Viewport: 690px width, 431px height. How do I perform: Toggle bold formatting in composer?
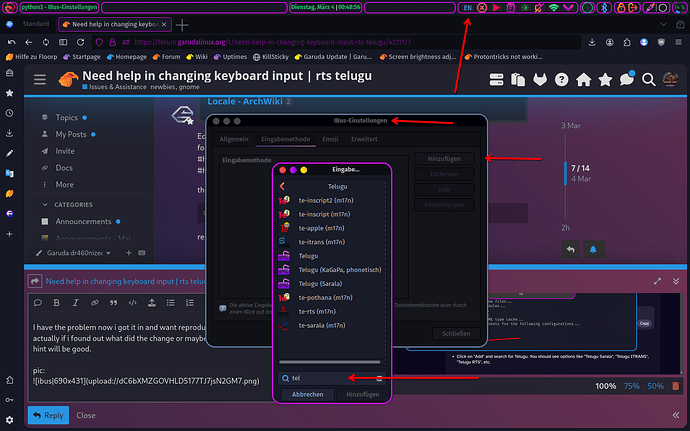pos(56,302)
